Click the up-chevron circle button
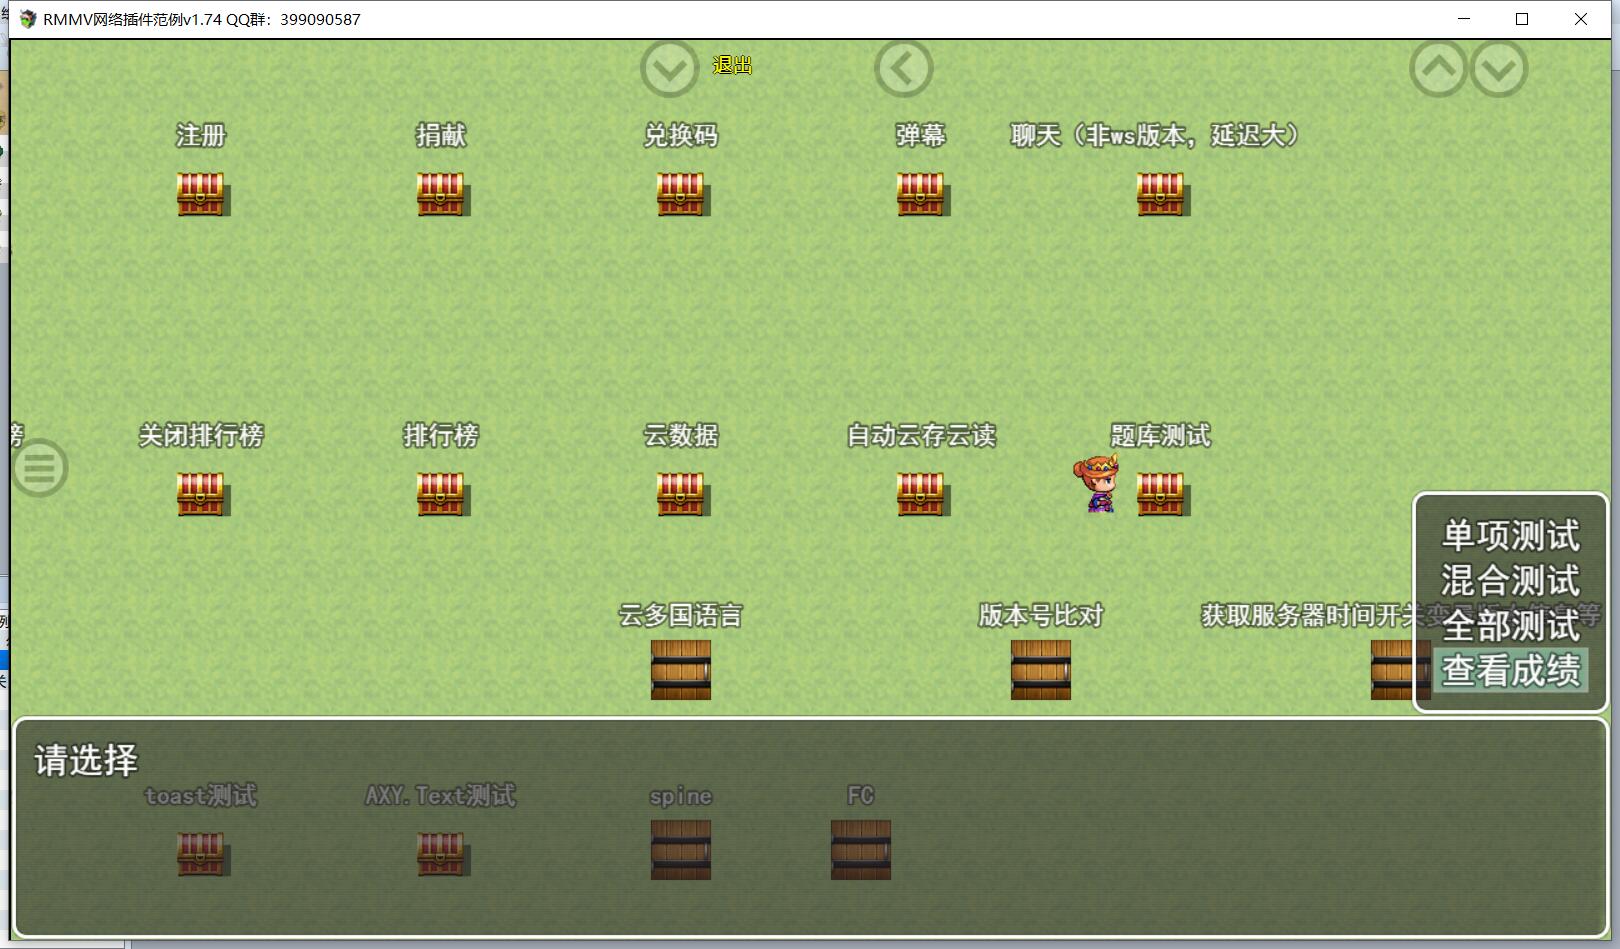 (x=1438, y=69)
